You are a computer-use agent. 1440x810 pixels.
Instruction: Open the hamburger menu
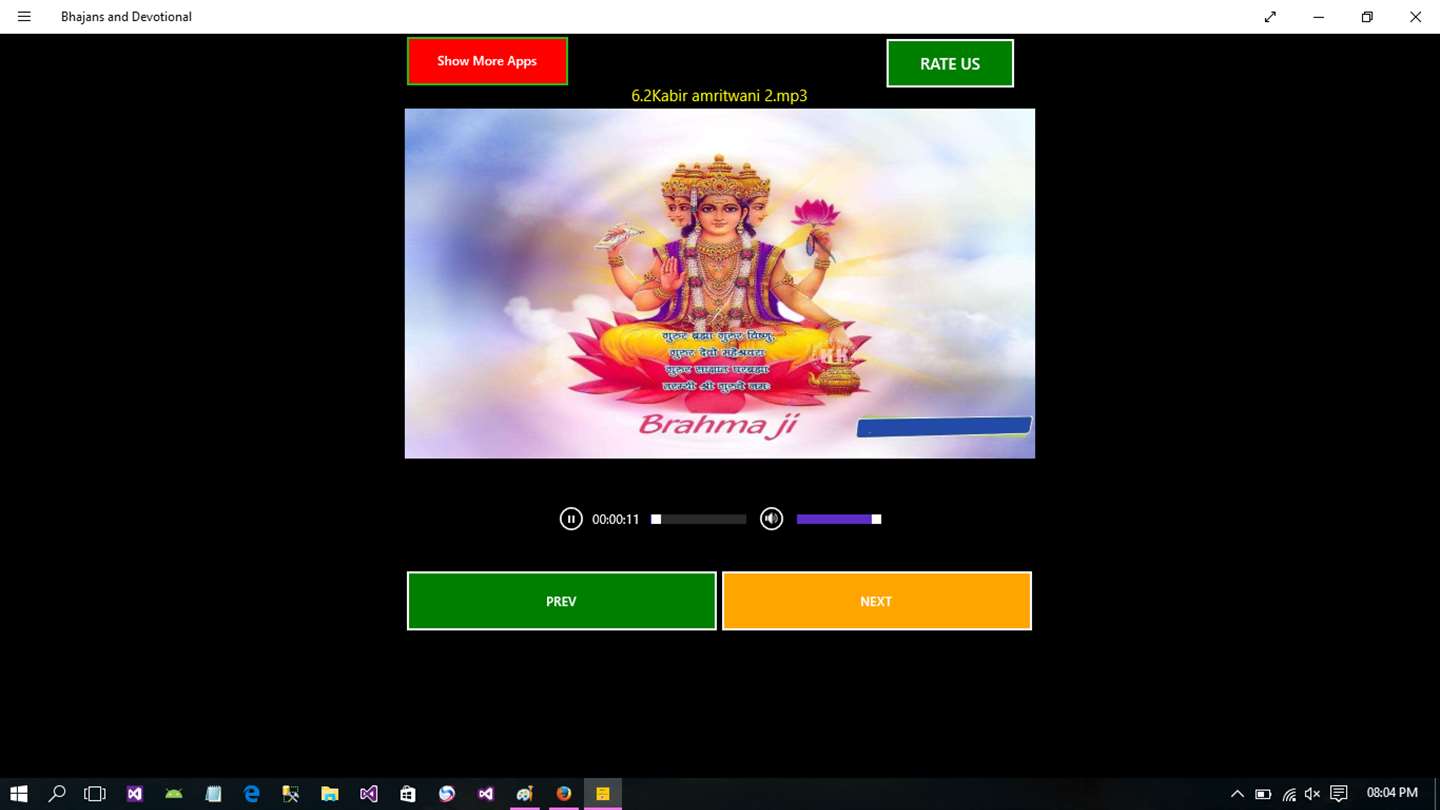click(24, 16)
